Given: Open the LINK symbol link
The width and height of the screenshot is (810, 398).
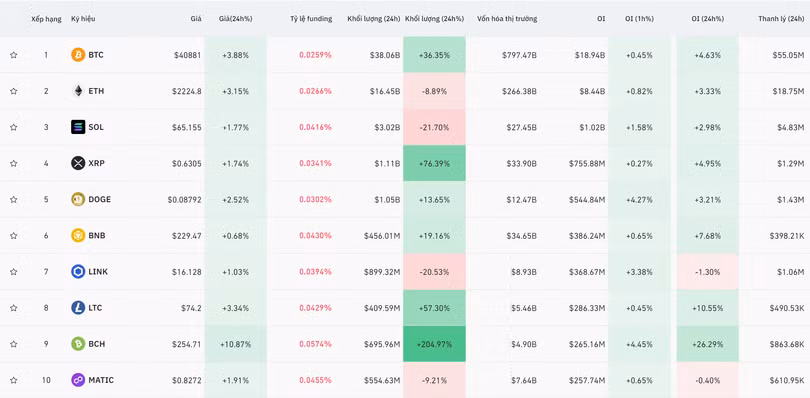Looking at the screenshot, I should pos(98,272).
